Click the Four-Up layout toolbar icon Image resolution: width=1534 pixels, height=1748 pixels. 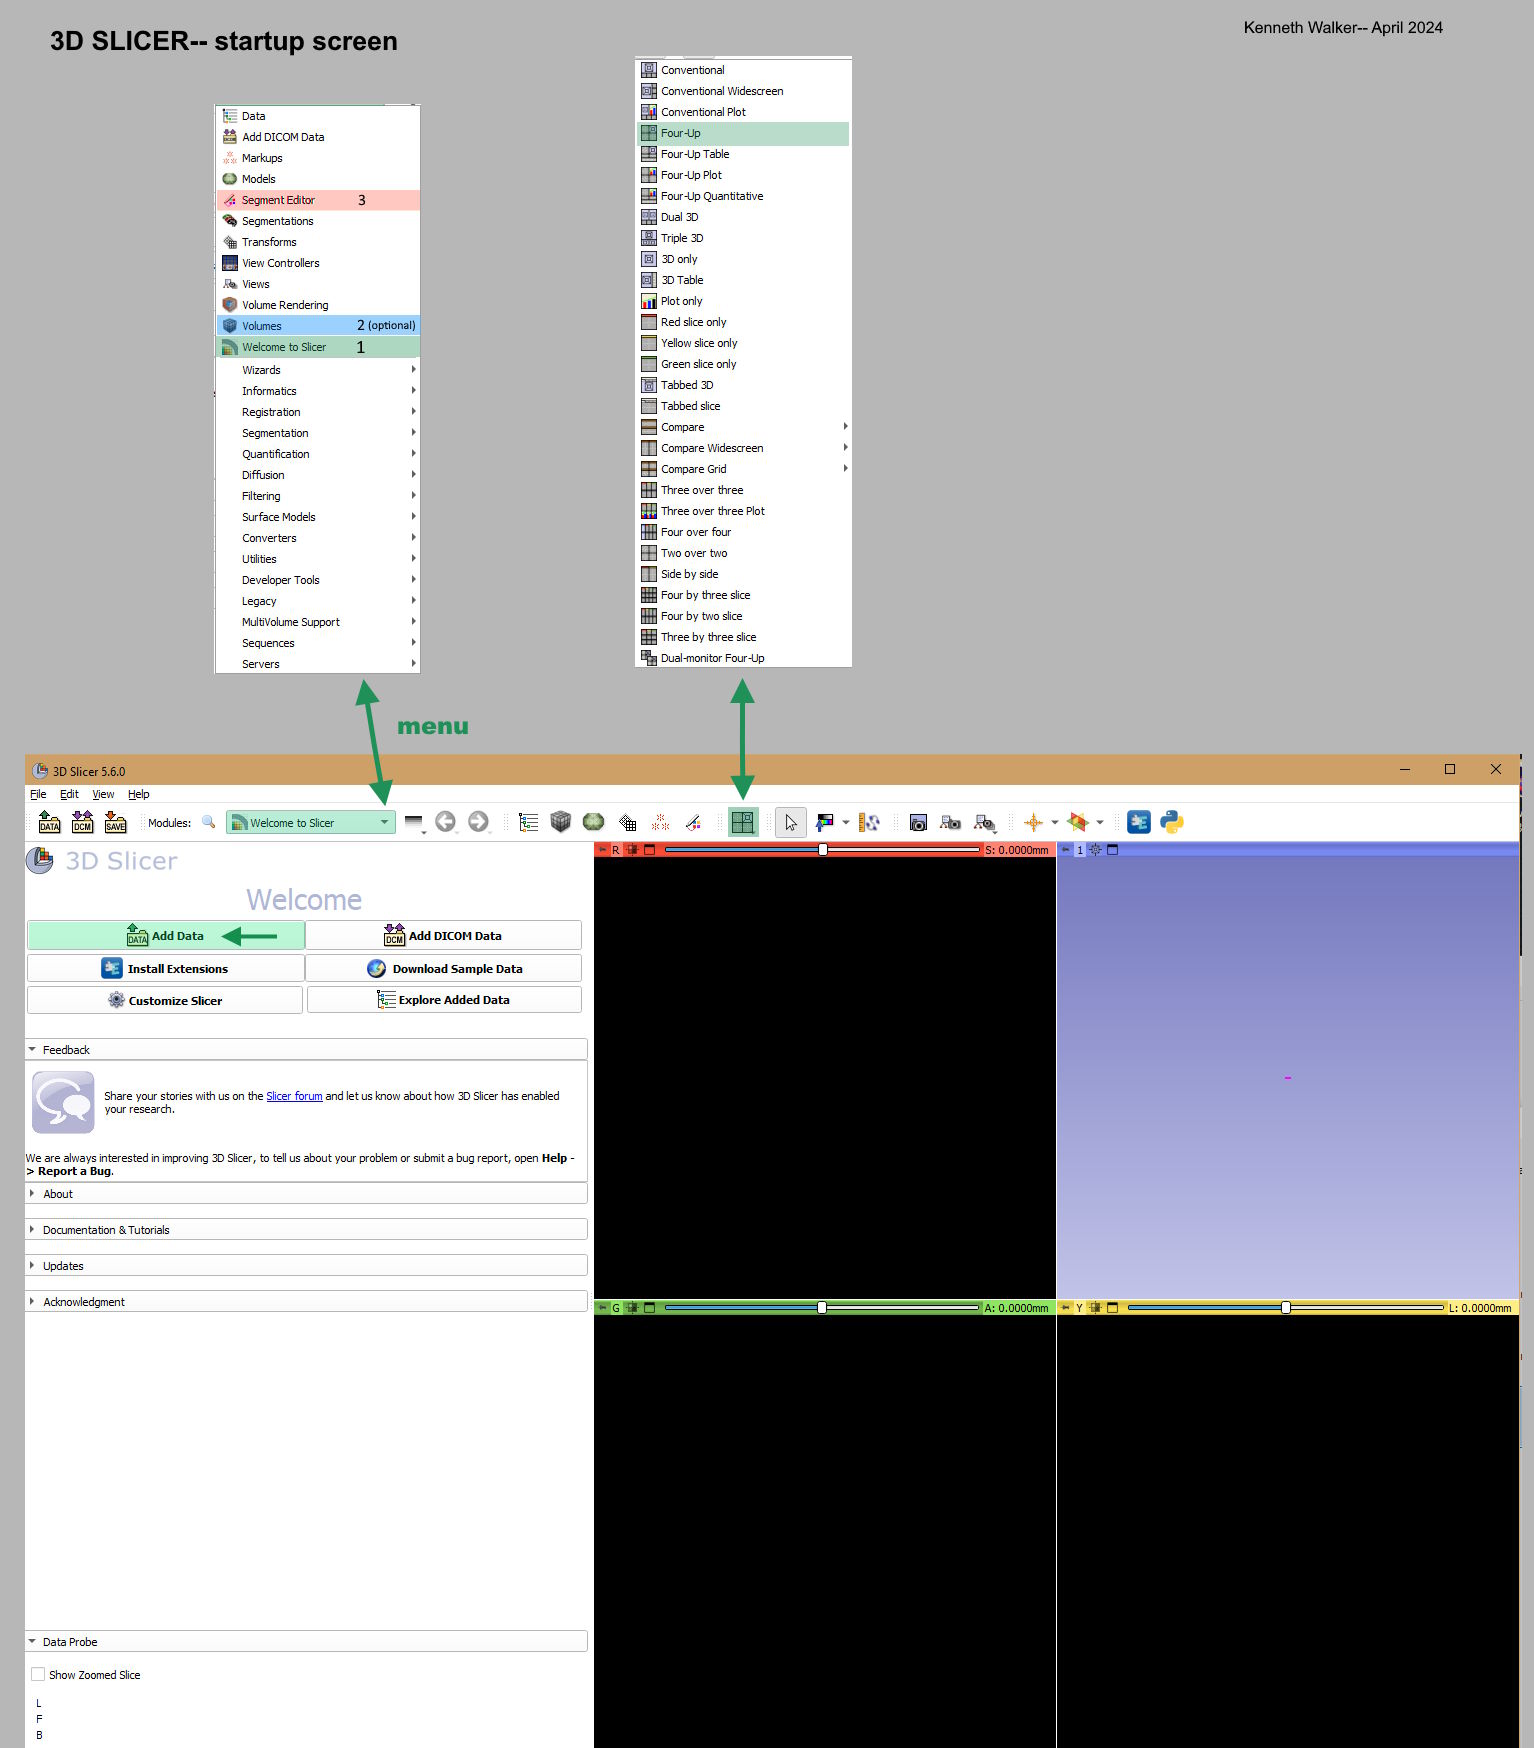(742, 822)
